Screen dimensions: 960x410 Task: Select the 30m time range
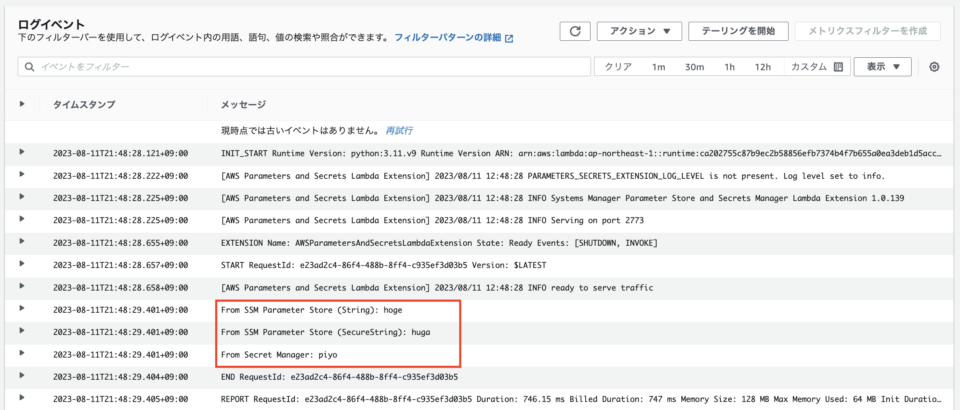tap(694, 67)
